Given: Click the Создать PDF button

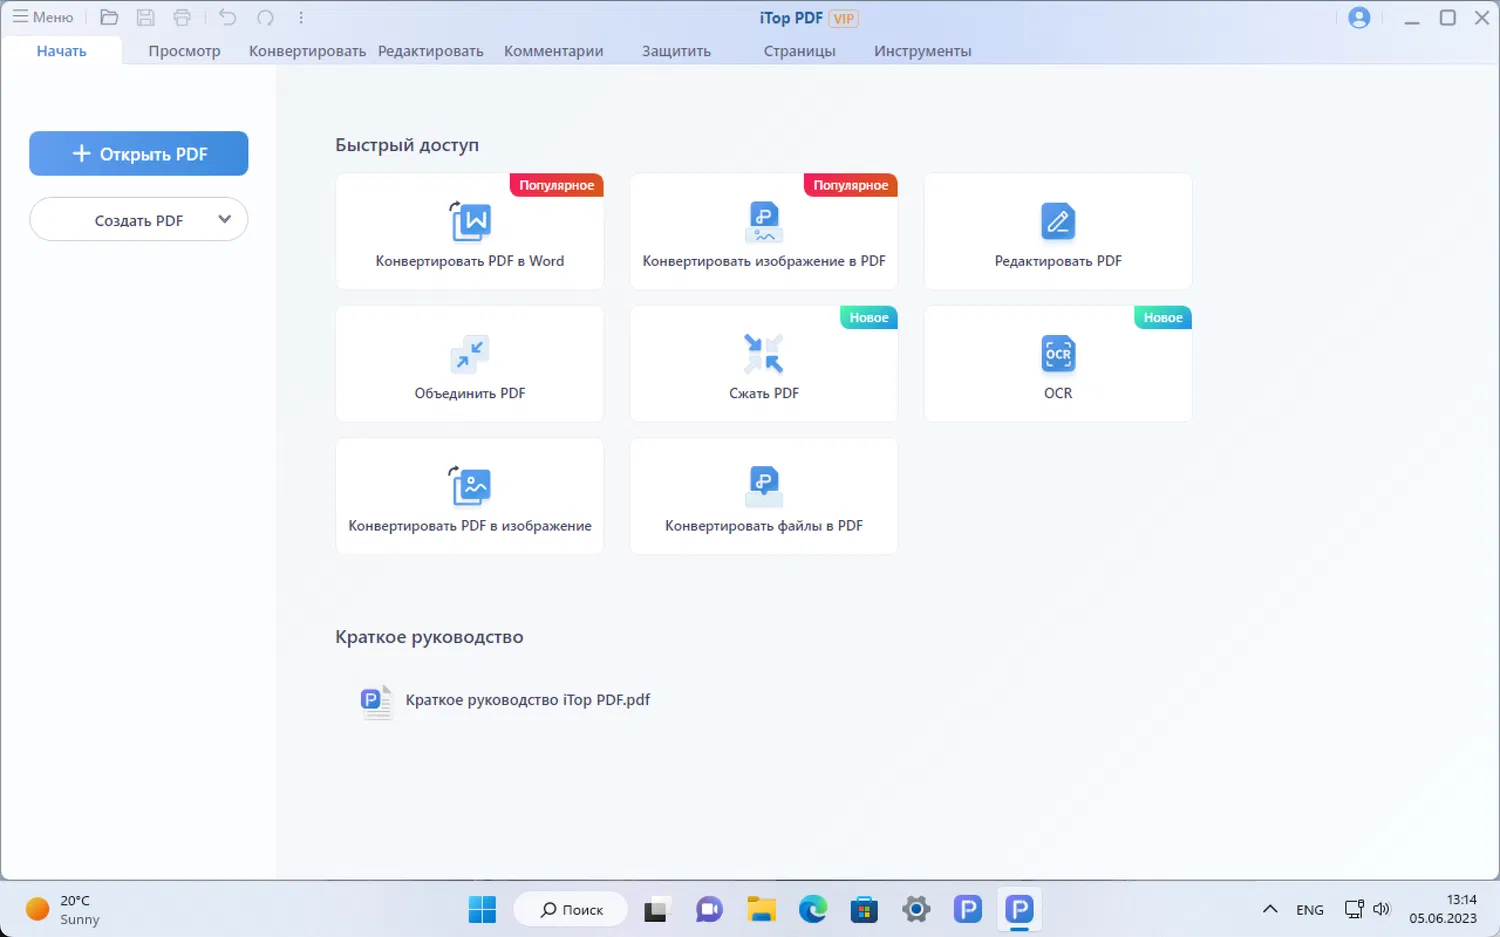Looking at the screenshot, I should coord(139,220).
